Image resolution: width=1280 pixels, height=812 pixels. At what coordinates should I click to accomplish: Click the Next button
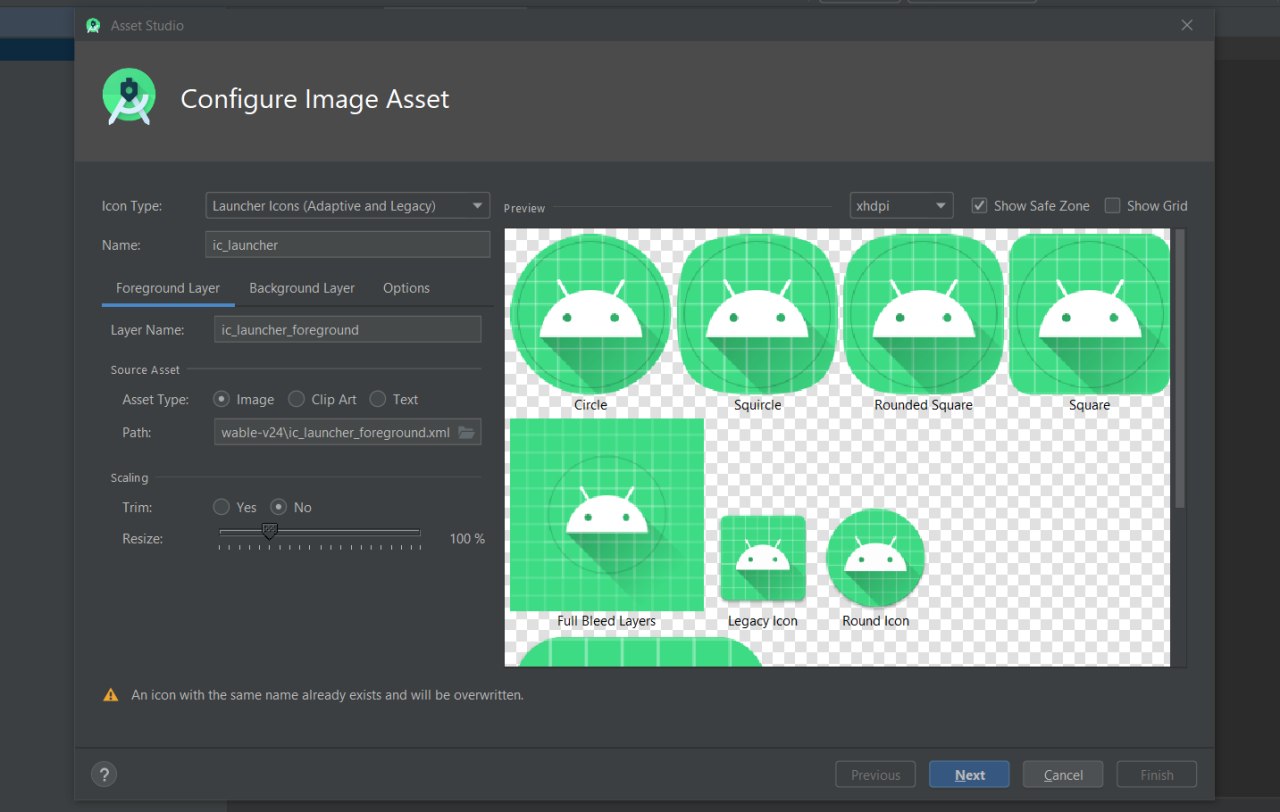(969, 775)
